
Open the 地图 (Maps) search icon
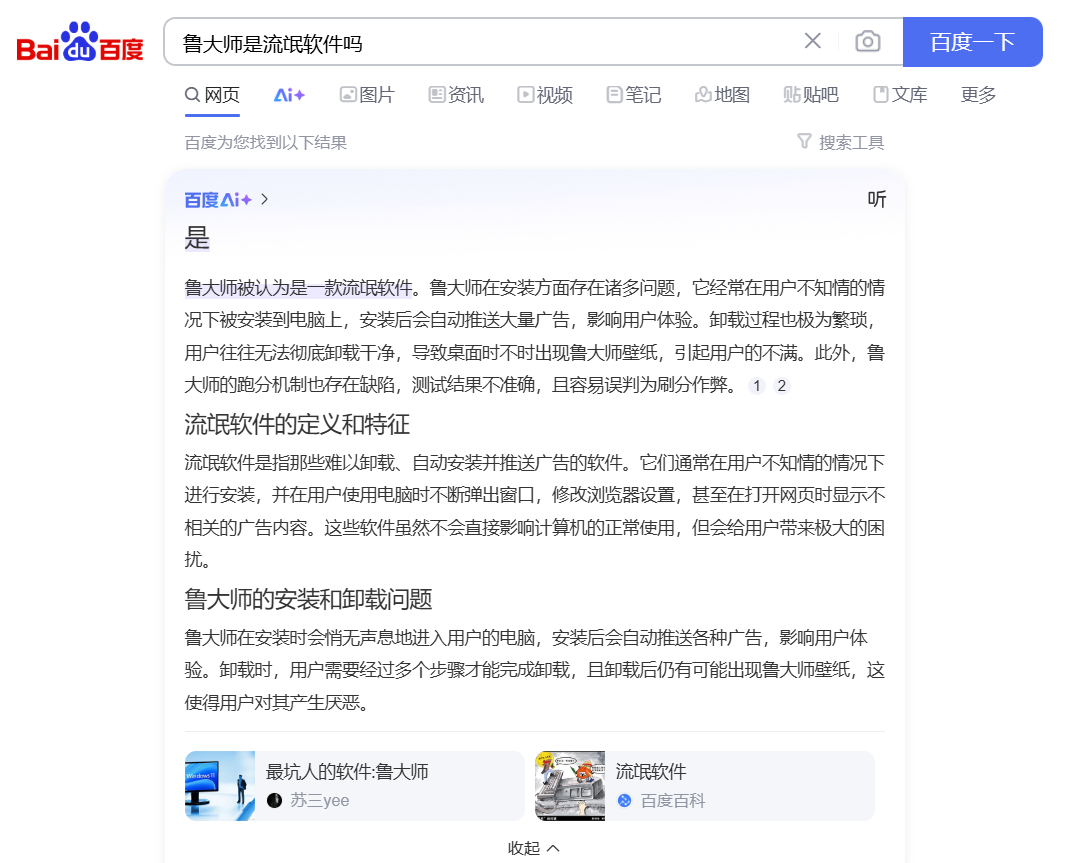pyautogui.click(x=722, y=94)
